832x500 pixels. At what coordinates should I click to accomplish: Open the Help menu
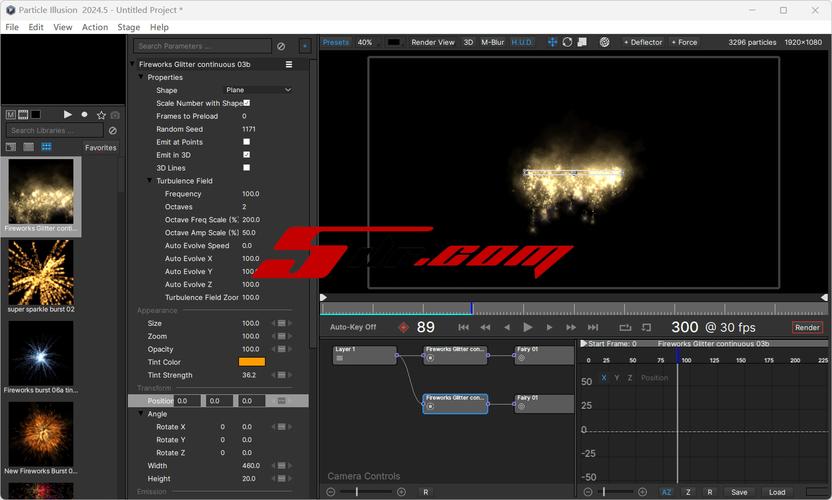pyautogui.click(x=159, y=27)
